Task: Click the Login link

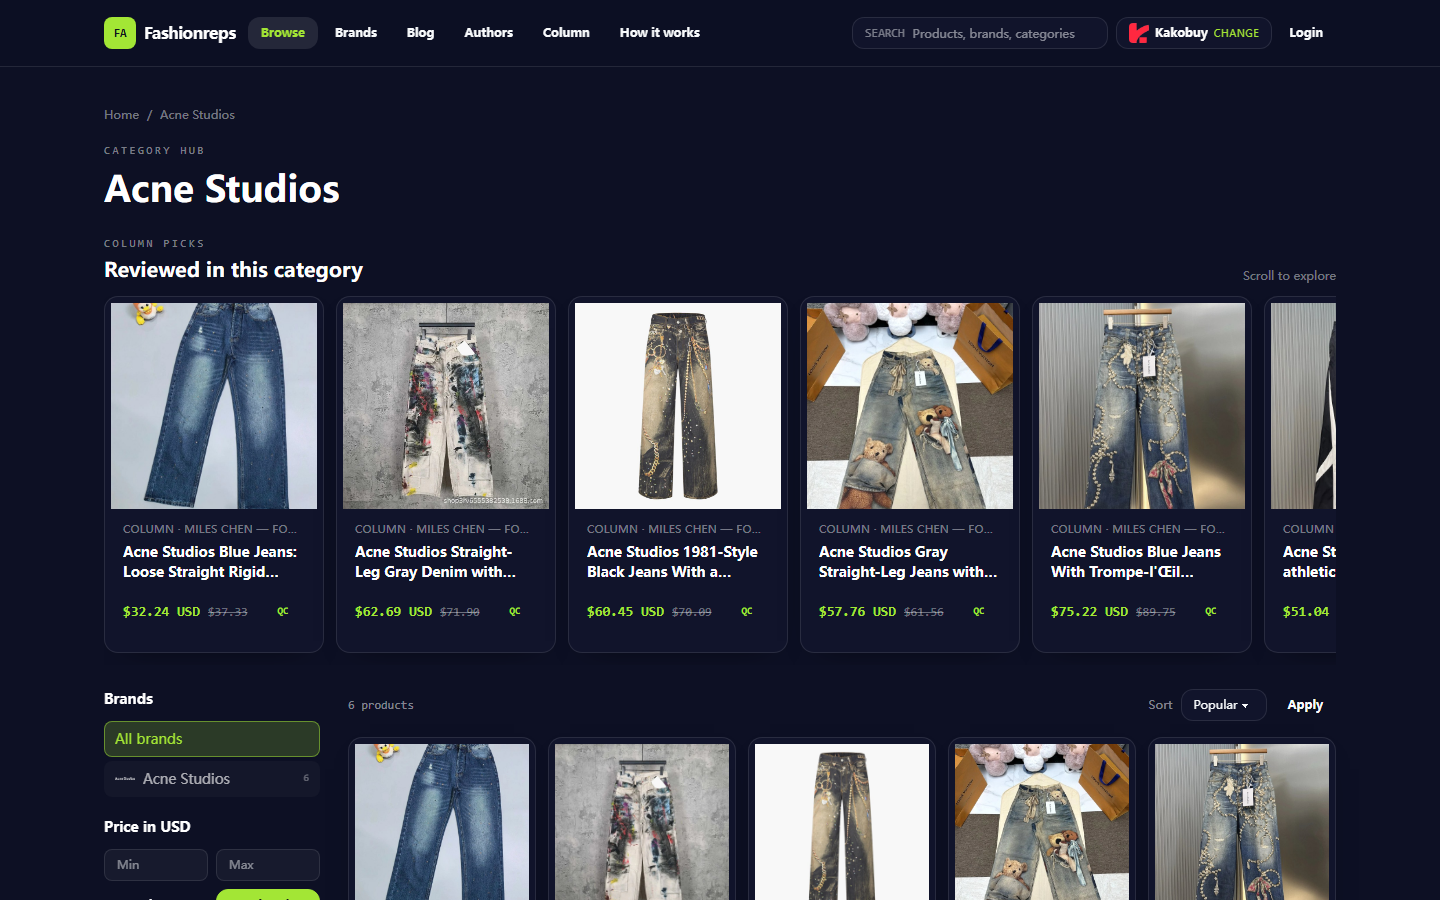Action: point(1306,33)
